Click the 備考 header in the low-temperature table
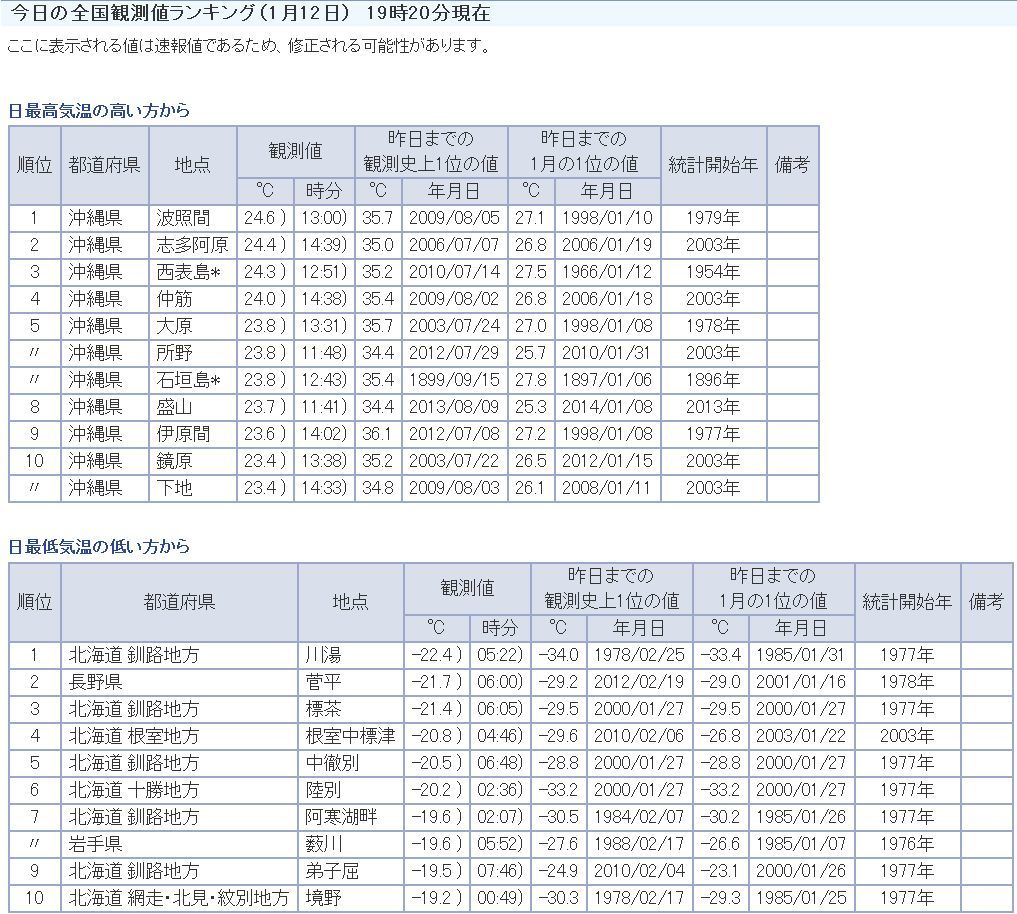 987,602
